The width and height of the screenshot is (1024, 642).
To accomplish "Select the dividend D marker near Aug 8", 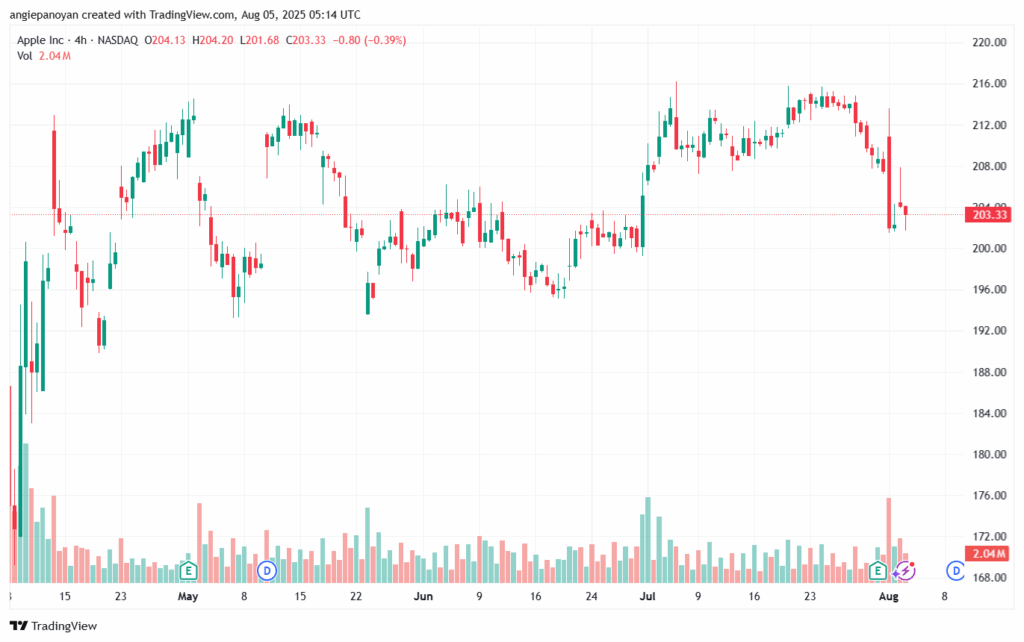I will tap(955, 571).
